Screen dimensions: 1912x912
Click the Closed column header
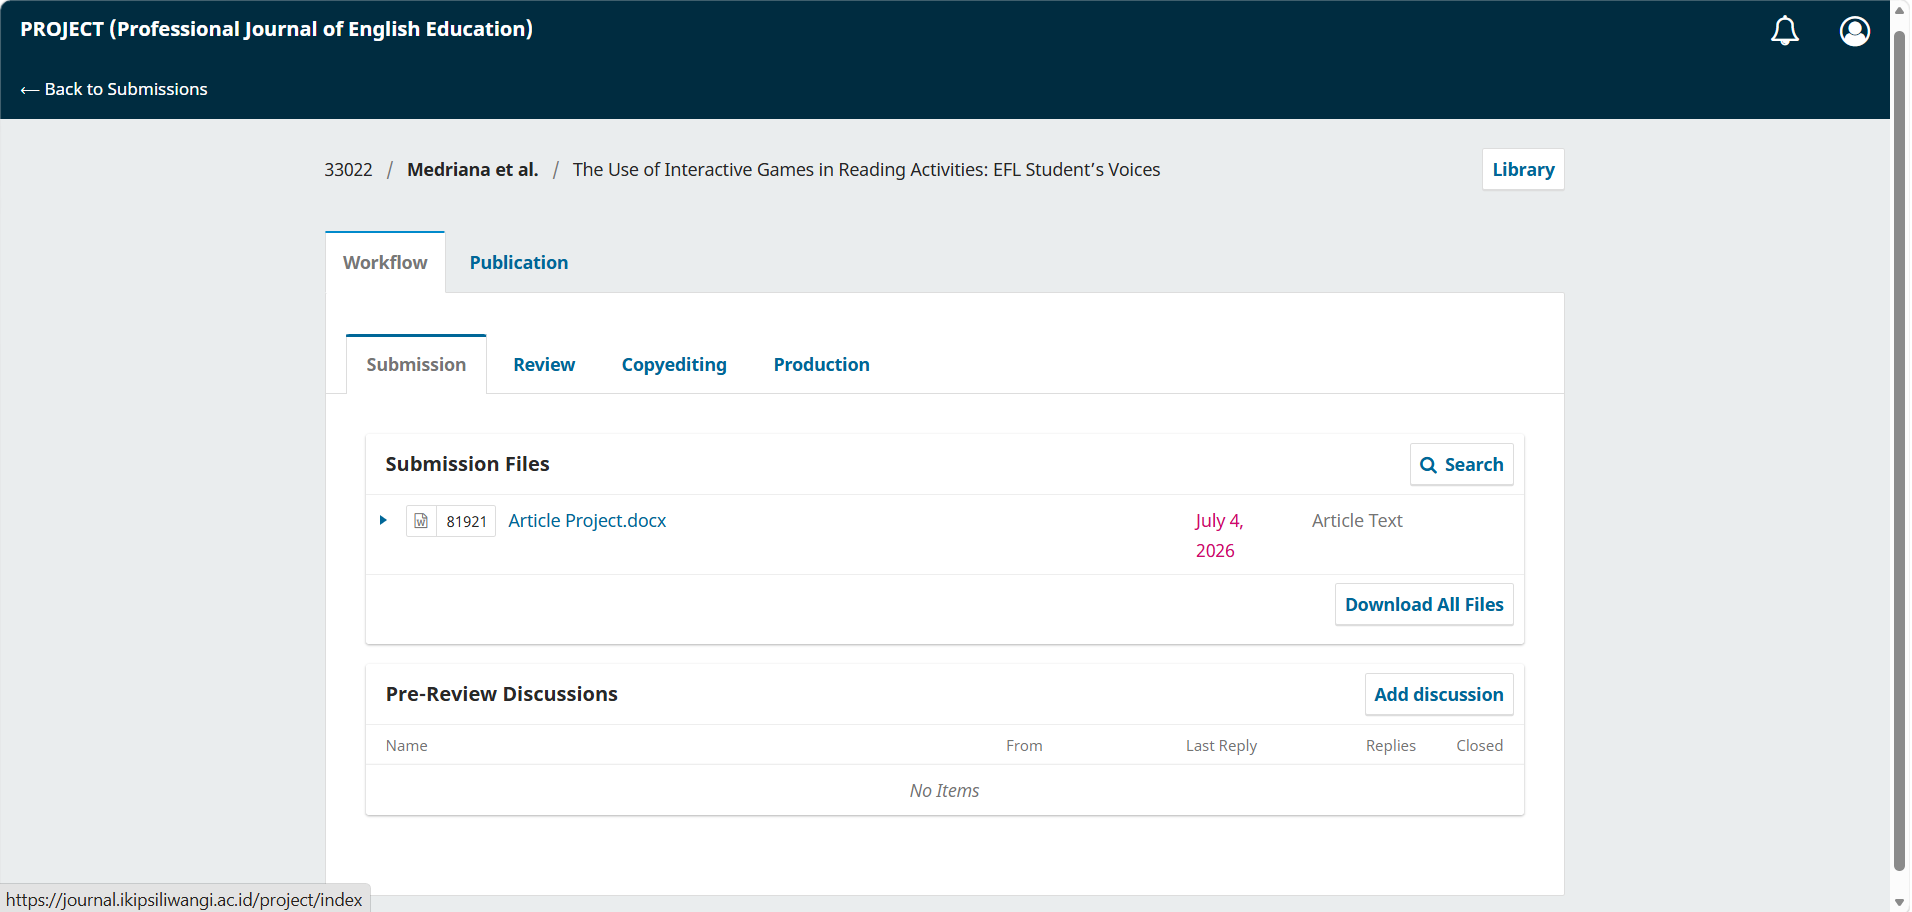tap(1479, 745)
